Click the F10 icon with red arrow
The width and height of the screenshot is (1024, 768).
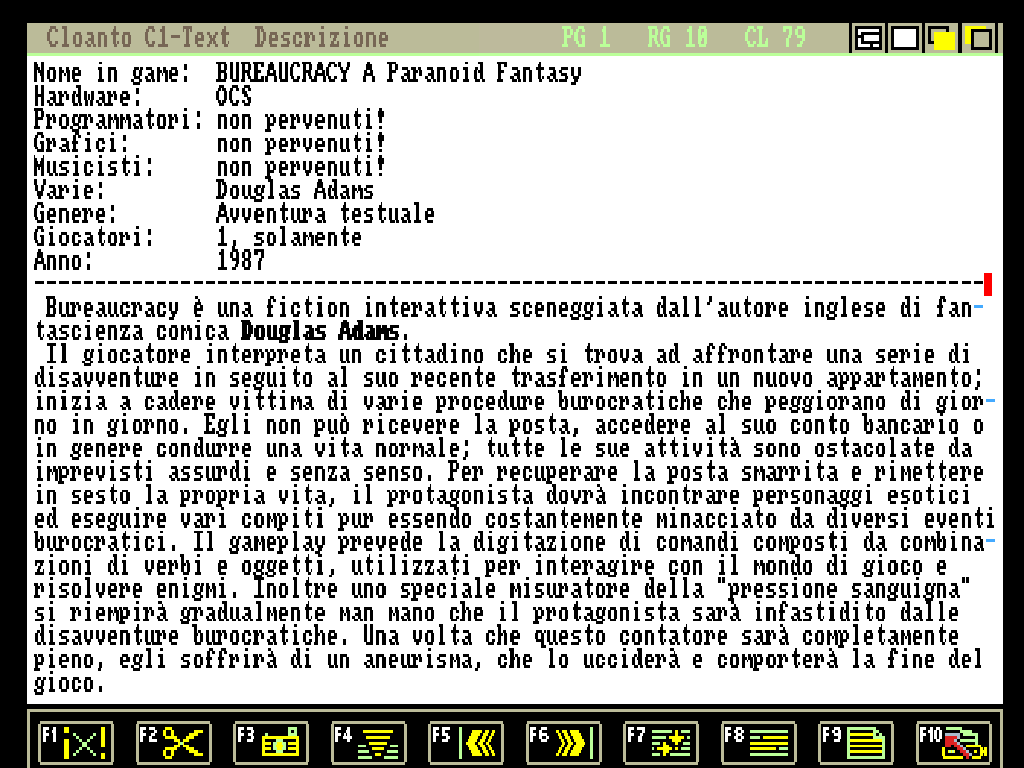click(x=954, y=743)
